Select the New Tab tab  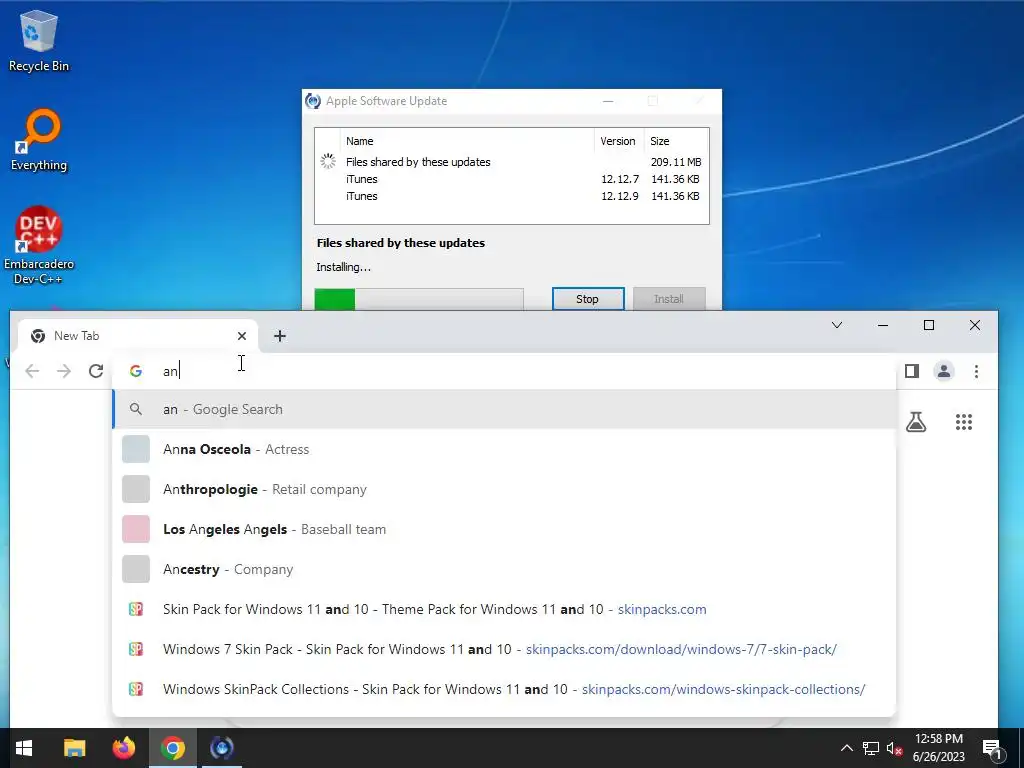137,336
